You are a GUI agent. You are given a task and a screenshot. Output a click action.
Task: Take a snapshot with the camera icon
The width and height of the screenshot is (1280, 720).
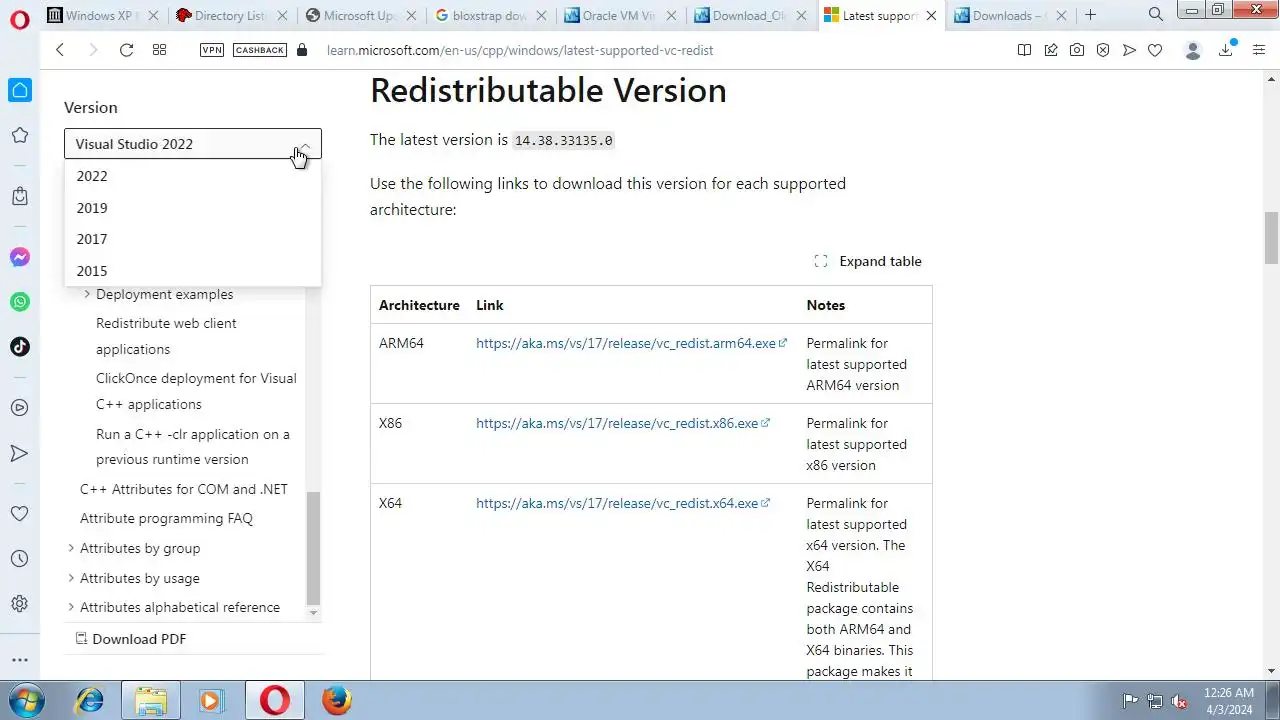click(1077, 50)
